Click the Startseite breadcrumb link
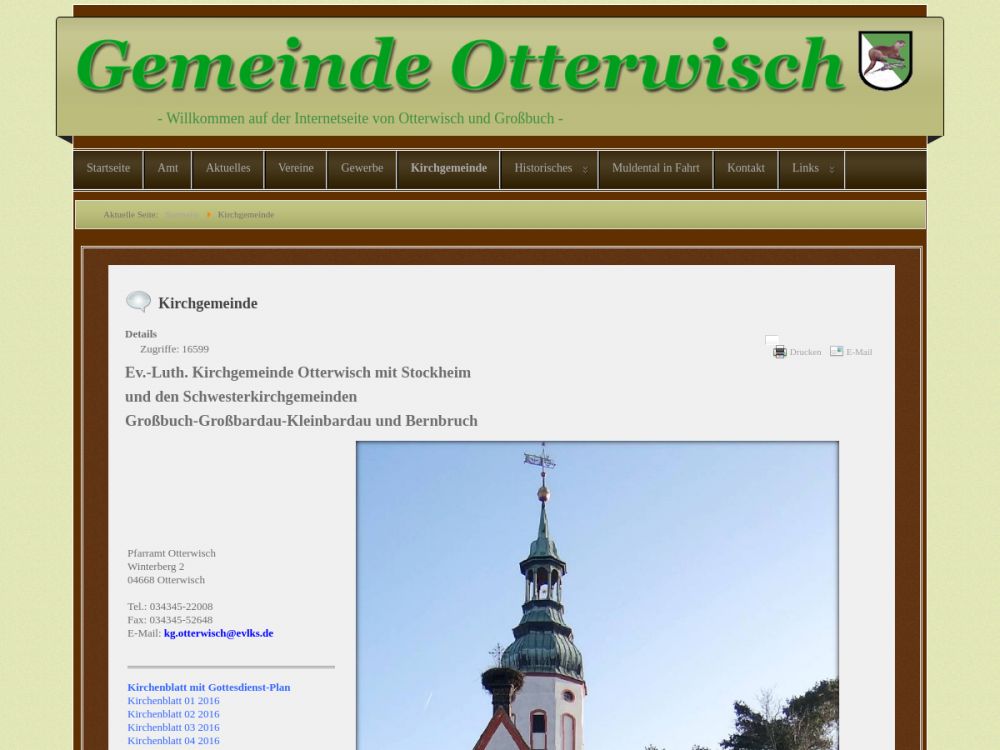Screen dimensions: 1000x750 click(x=181, y=215)
